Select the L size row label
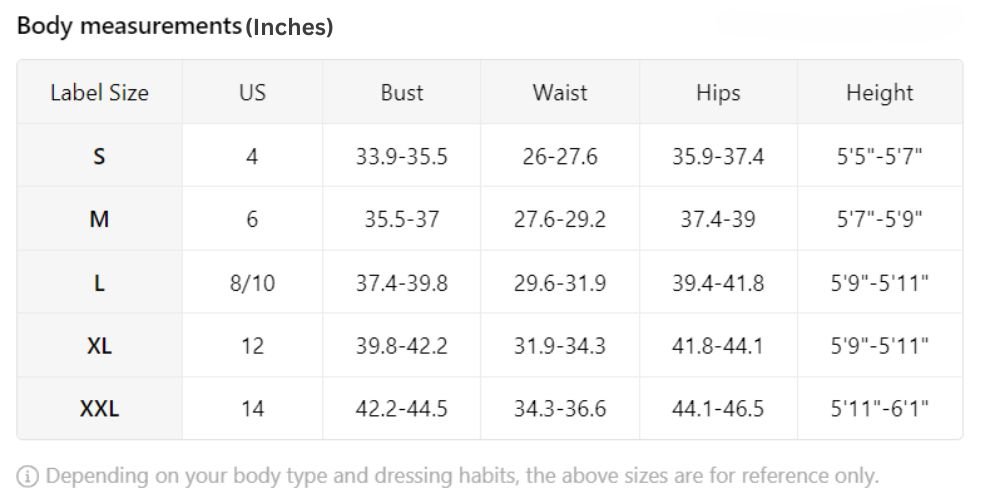Image resolution: width=1000 pixels, height=500 pixels. coord(99,283)
